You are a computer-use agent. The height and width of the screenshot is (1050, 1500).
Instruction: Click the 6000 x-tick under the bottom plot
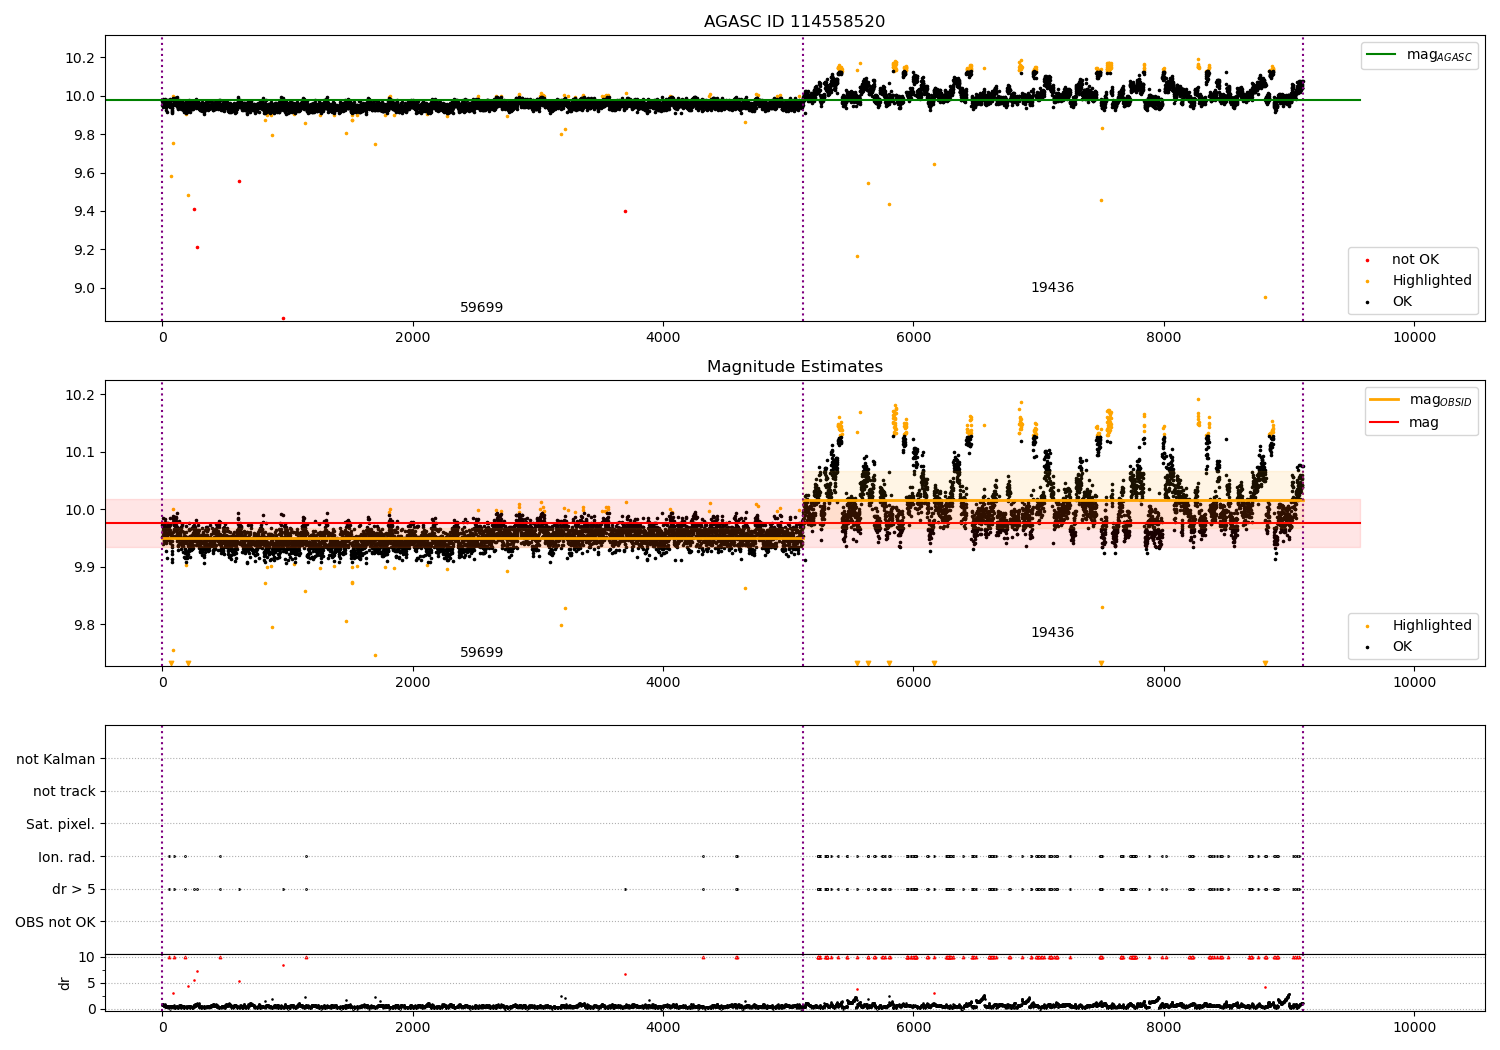[x=914, y=1028]
